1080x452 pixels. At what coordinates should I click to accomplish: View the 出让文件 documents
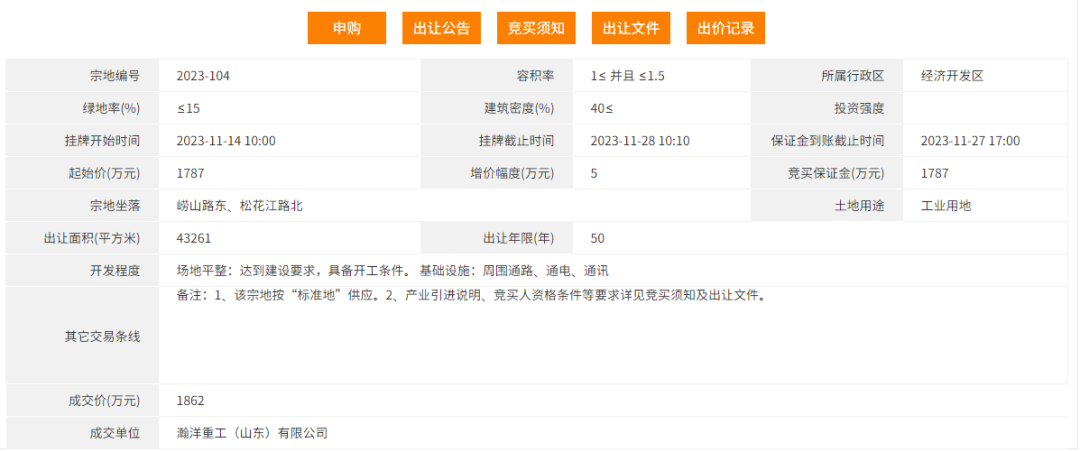[x=631, y=28]
